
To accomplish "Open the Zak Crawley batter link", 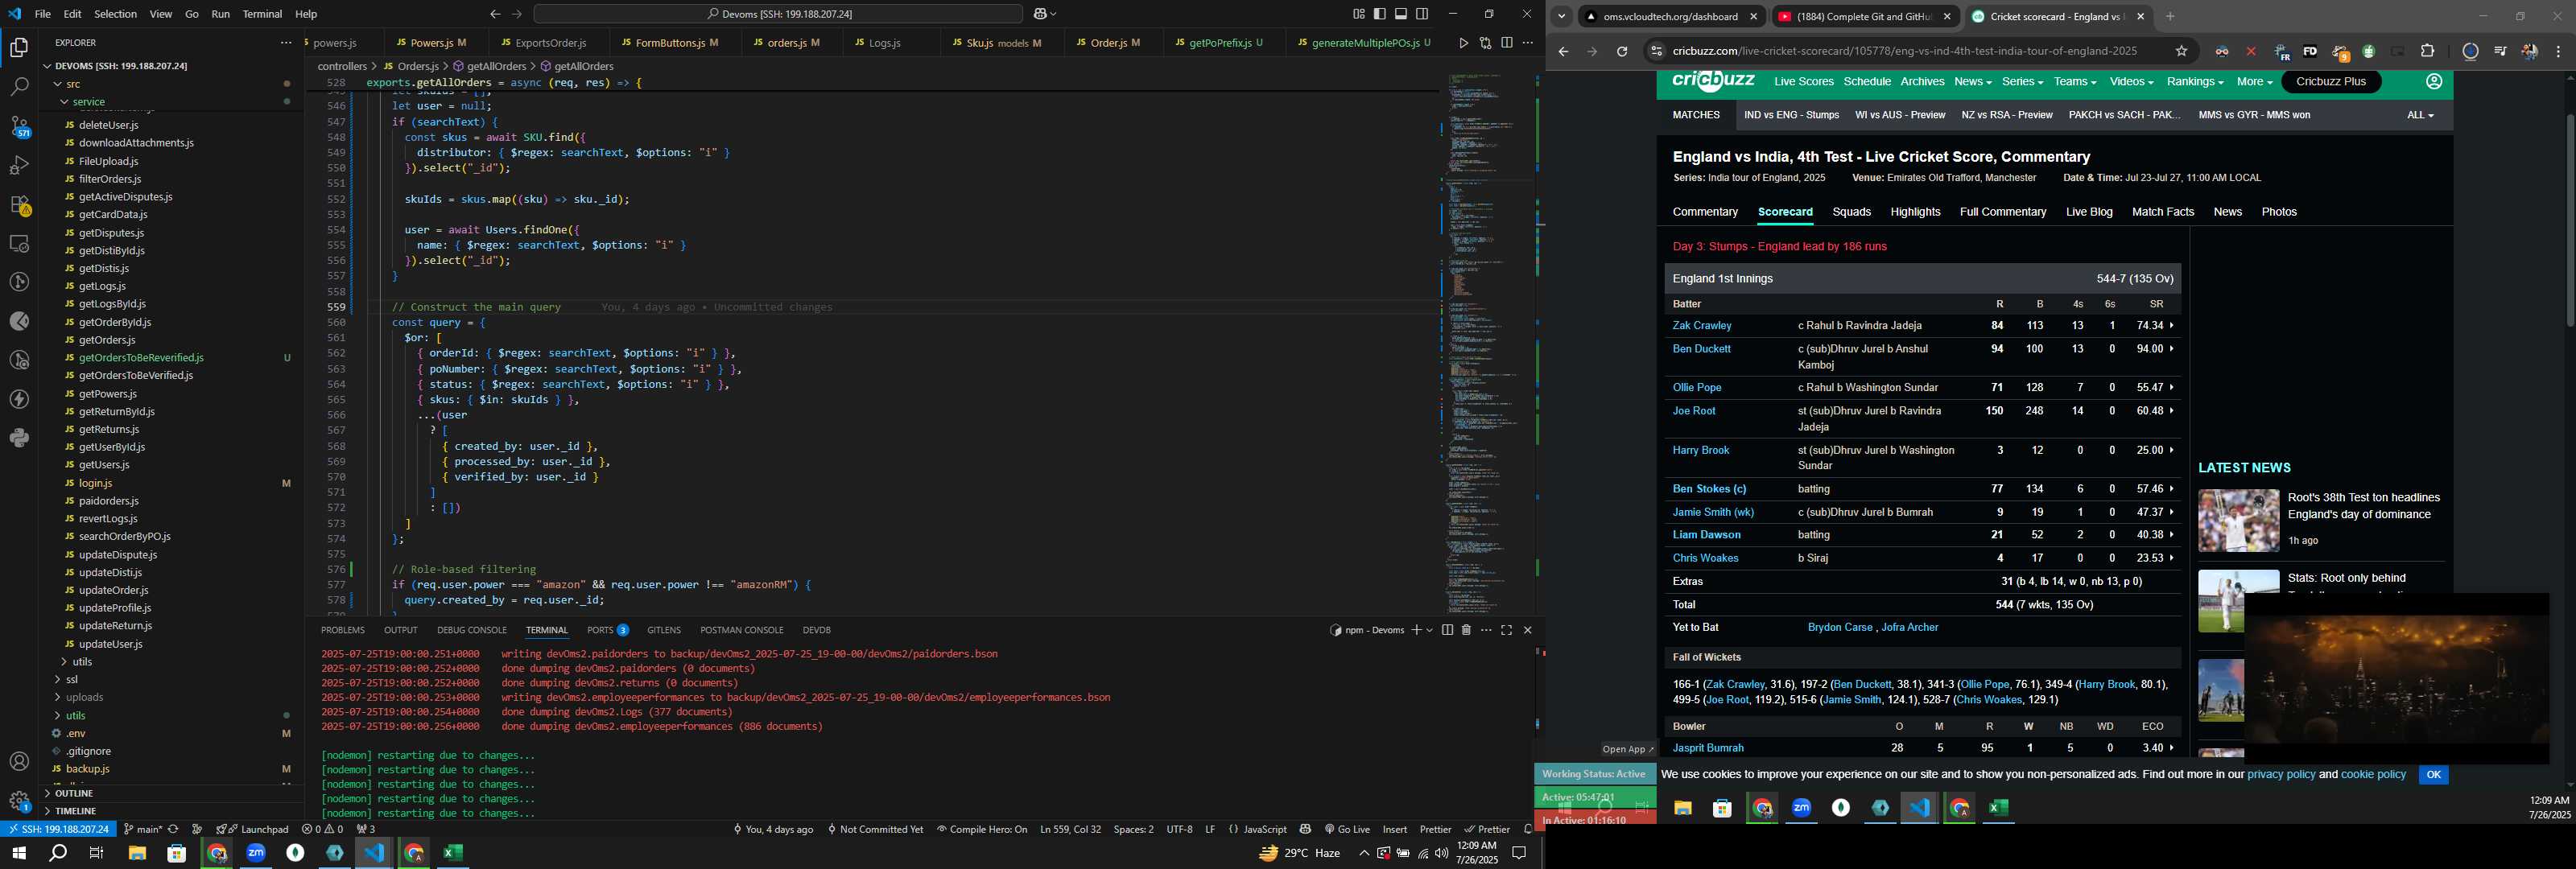I will point(1701,326).
